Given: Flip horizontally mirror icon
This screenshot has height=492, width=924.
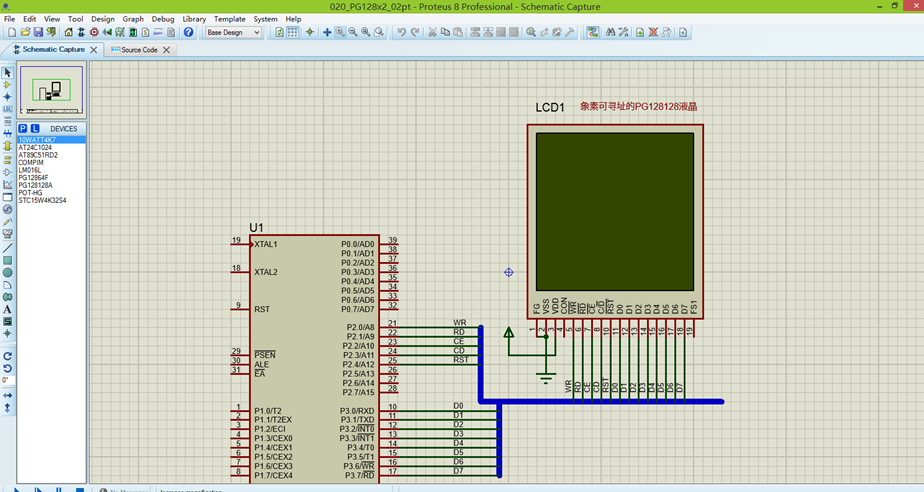Looking at the screenshot, I should [x=7, y=395].
